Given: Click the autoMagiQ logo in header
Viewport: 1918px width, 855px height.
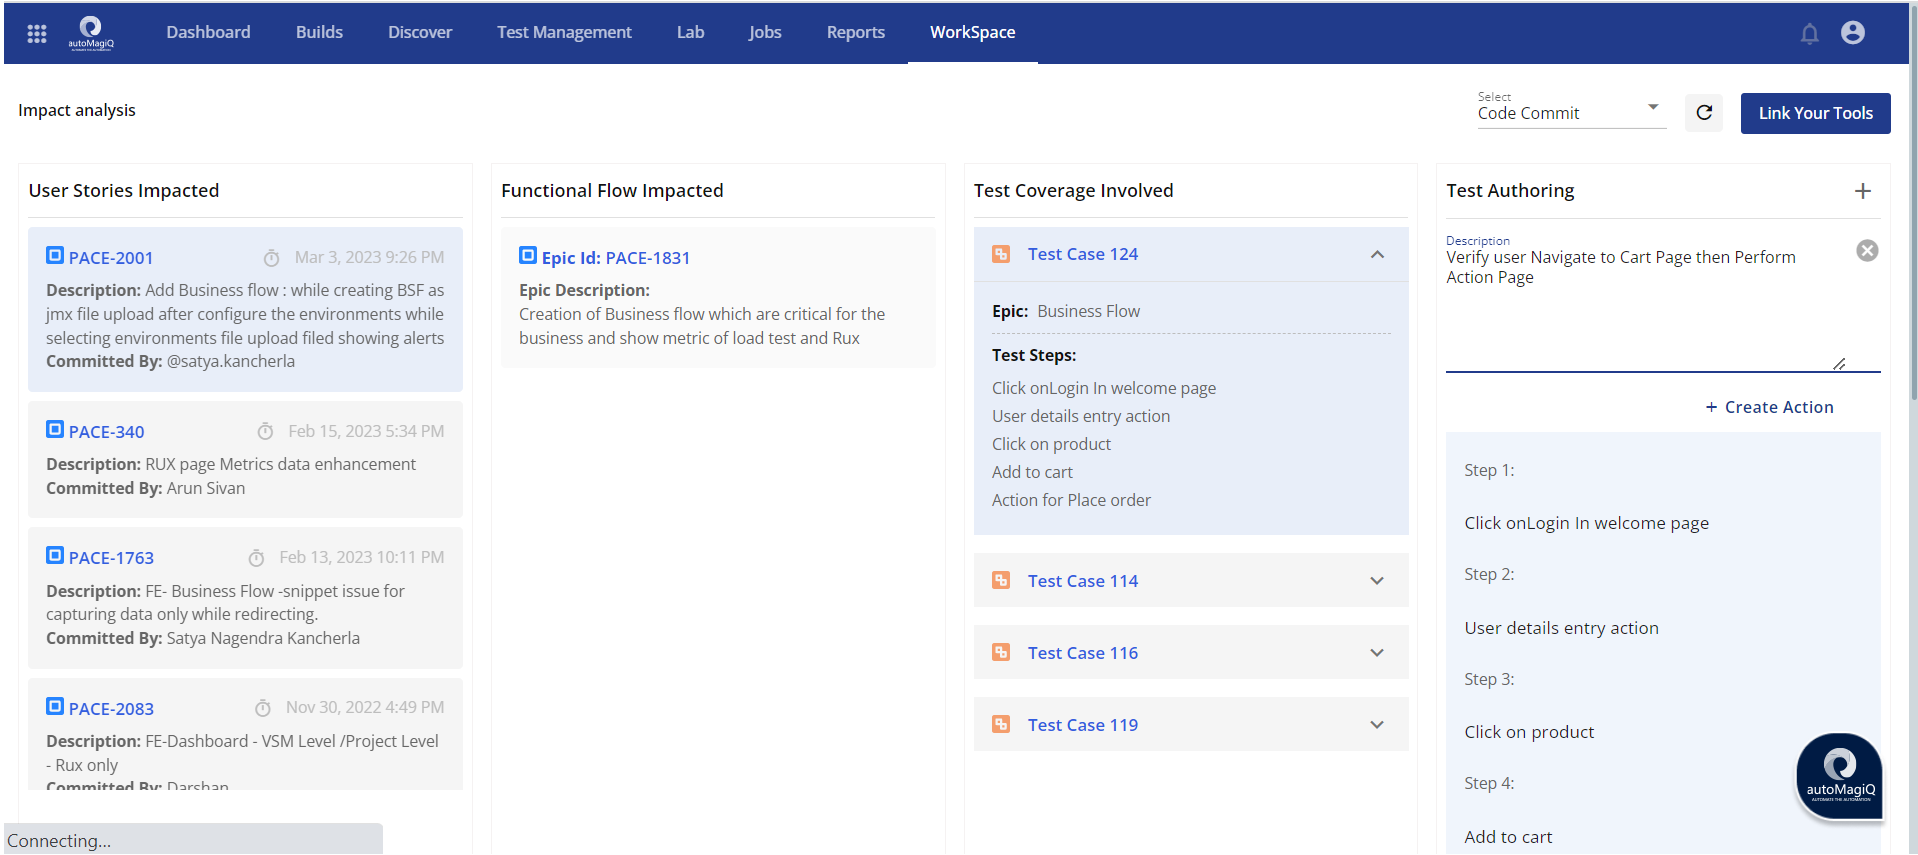Looking at the screenshot, I should 91,32.
